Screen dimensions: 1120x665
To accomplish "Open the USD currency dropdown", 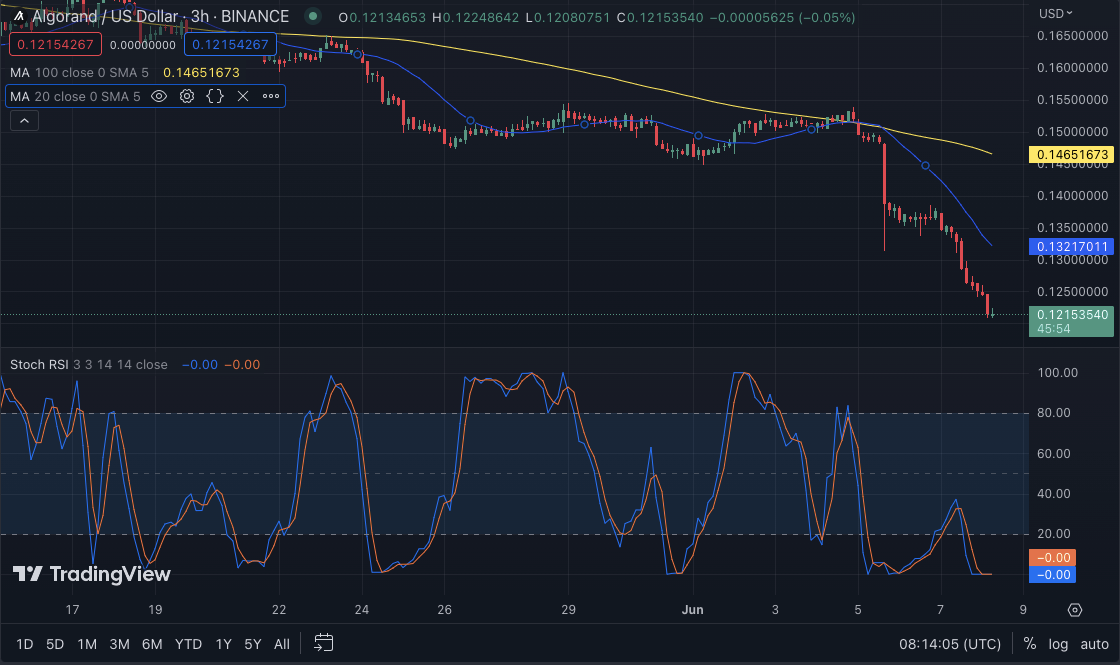I will pyautogui.click(x=1057, y=13).
